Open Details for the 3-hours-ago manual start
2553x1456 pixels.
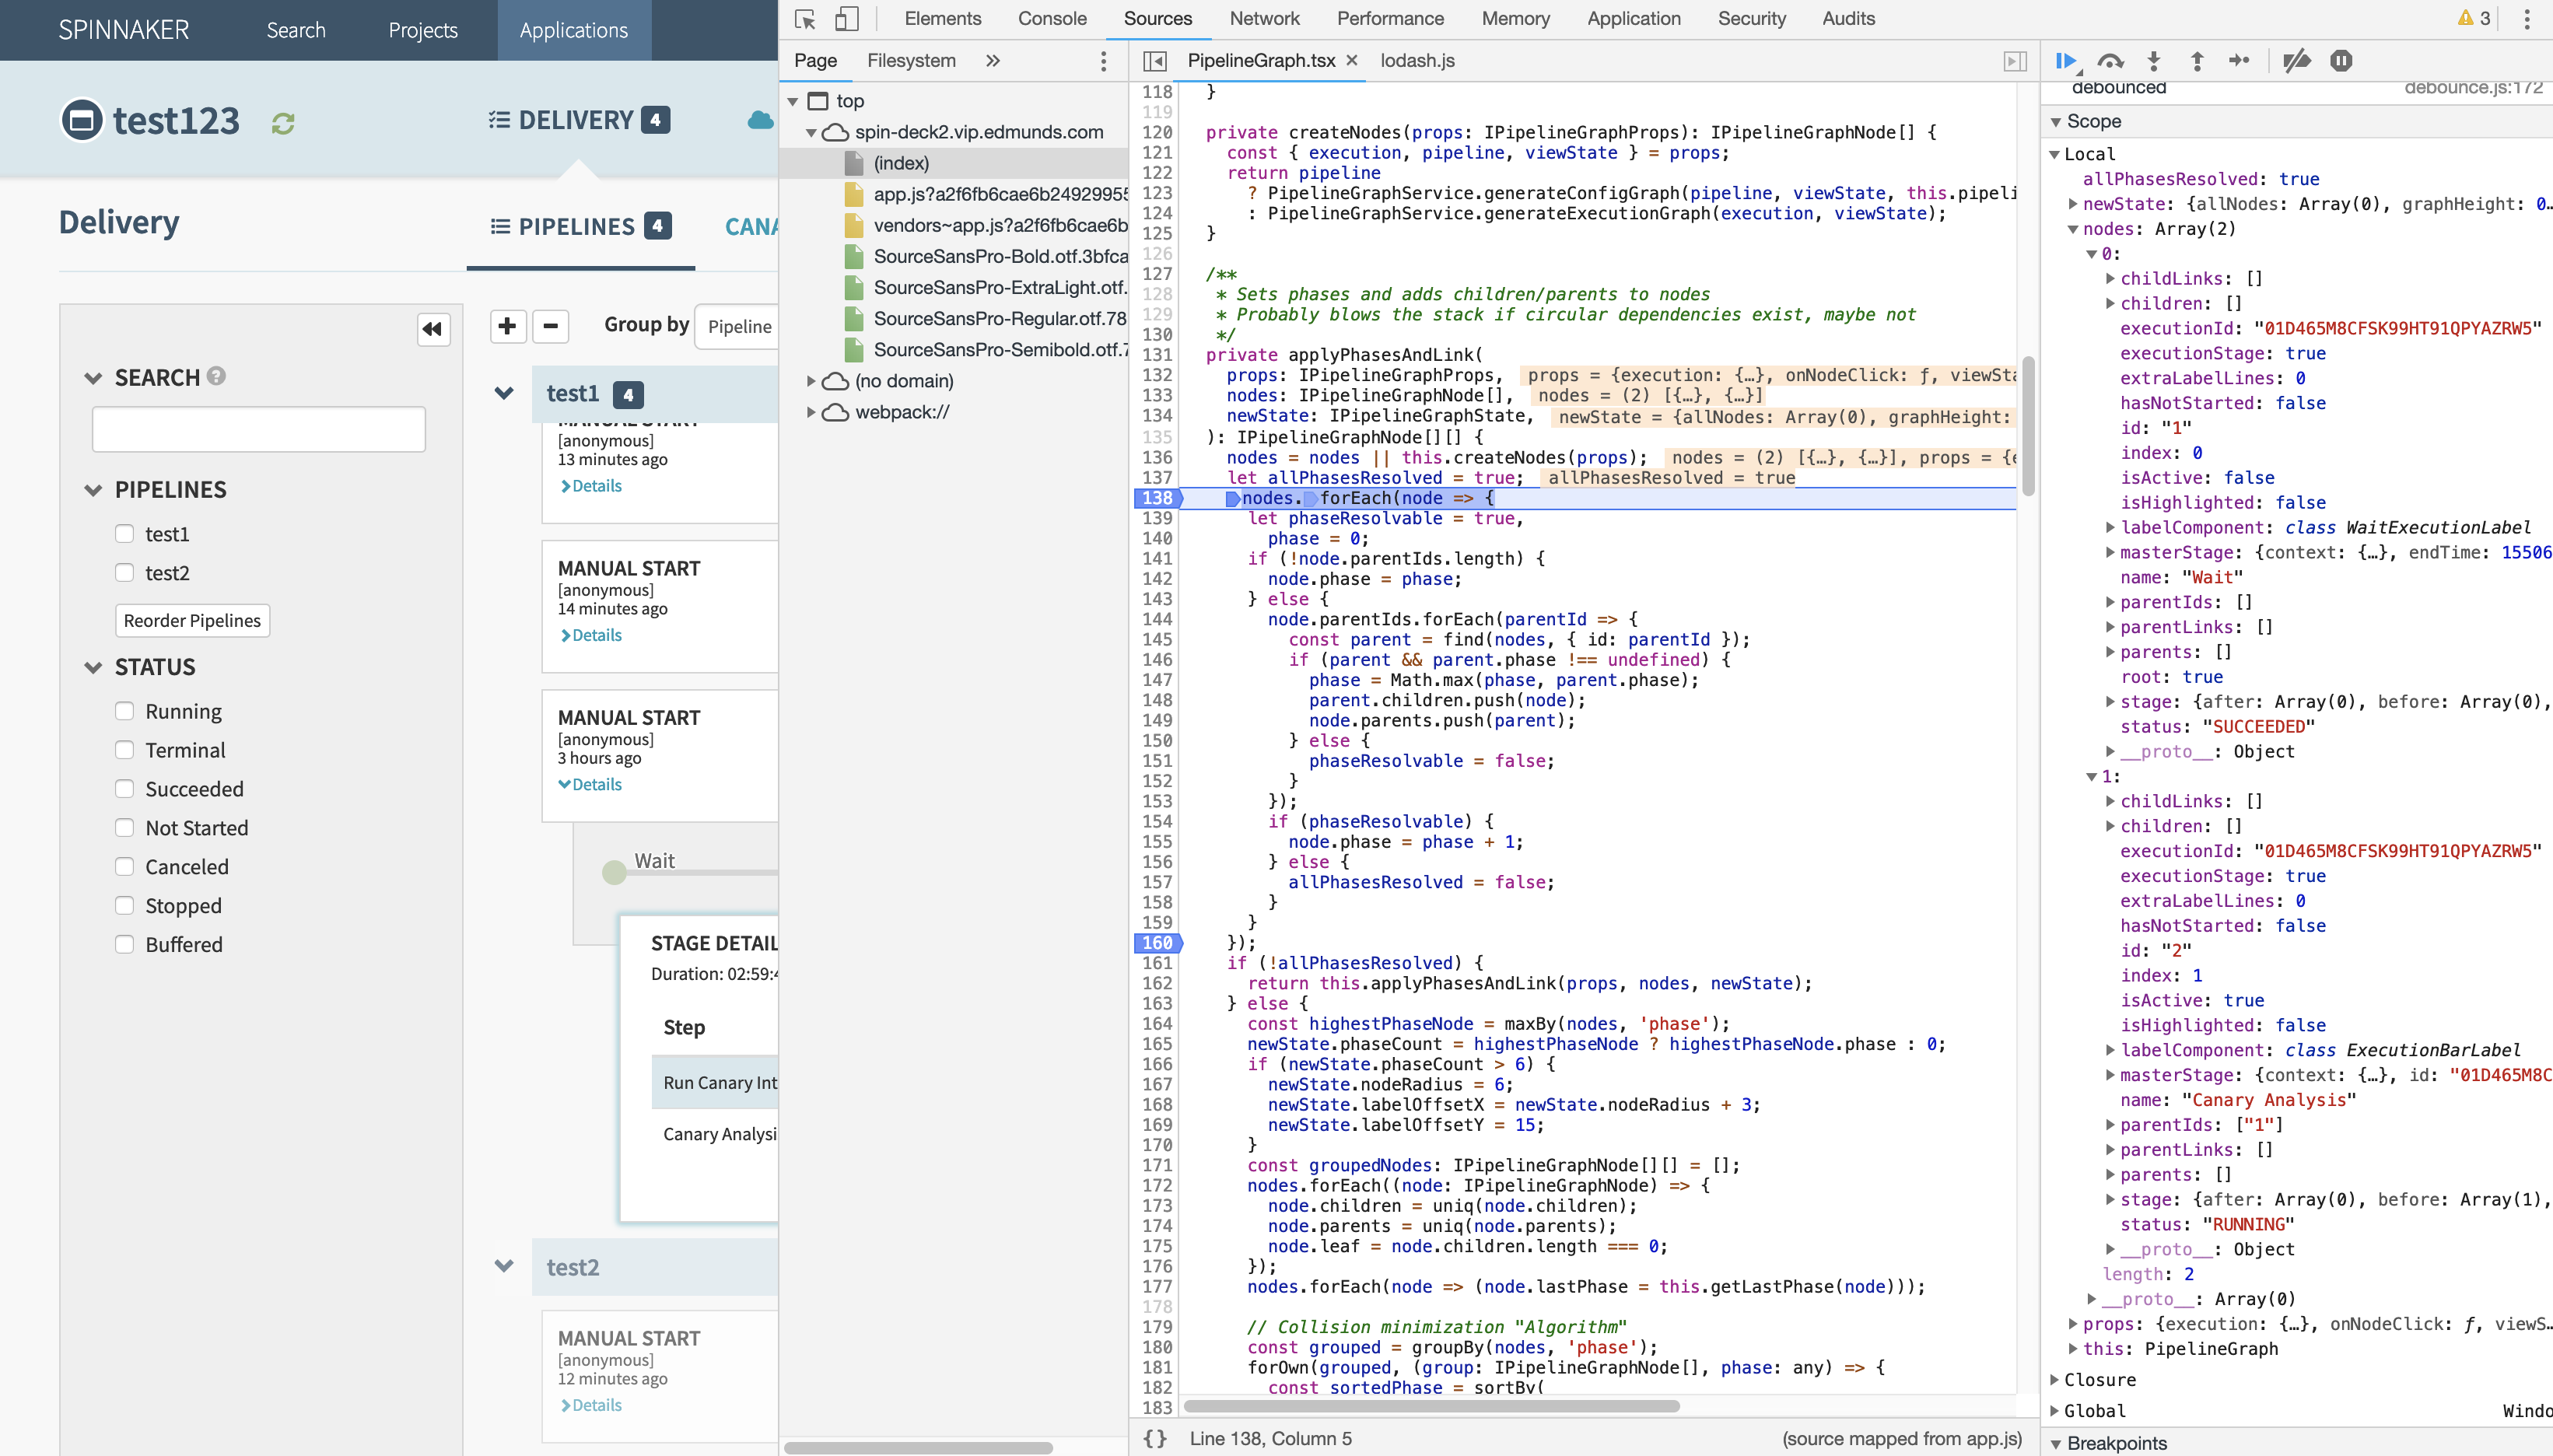coord(593,784)
